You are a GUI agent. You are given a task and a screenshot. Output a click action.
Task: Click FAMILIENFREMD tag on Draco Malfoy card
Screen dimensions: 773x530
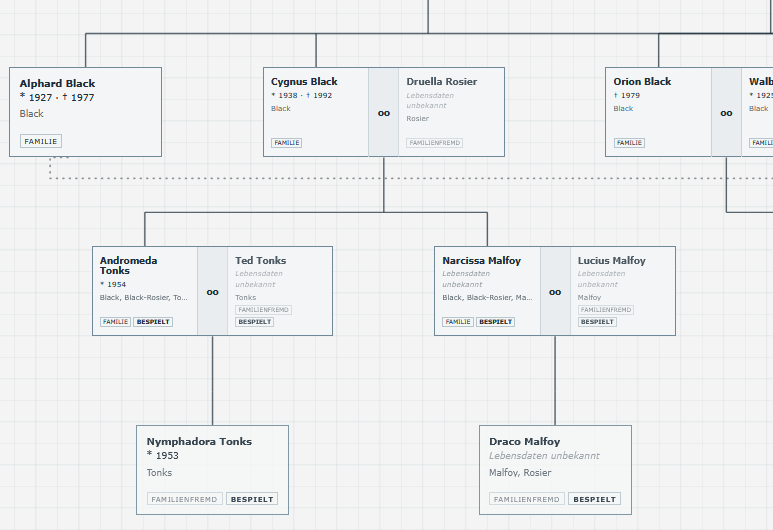click(x=527, y=499)
